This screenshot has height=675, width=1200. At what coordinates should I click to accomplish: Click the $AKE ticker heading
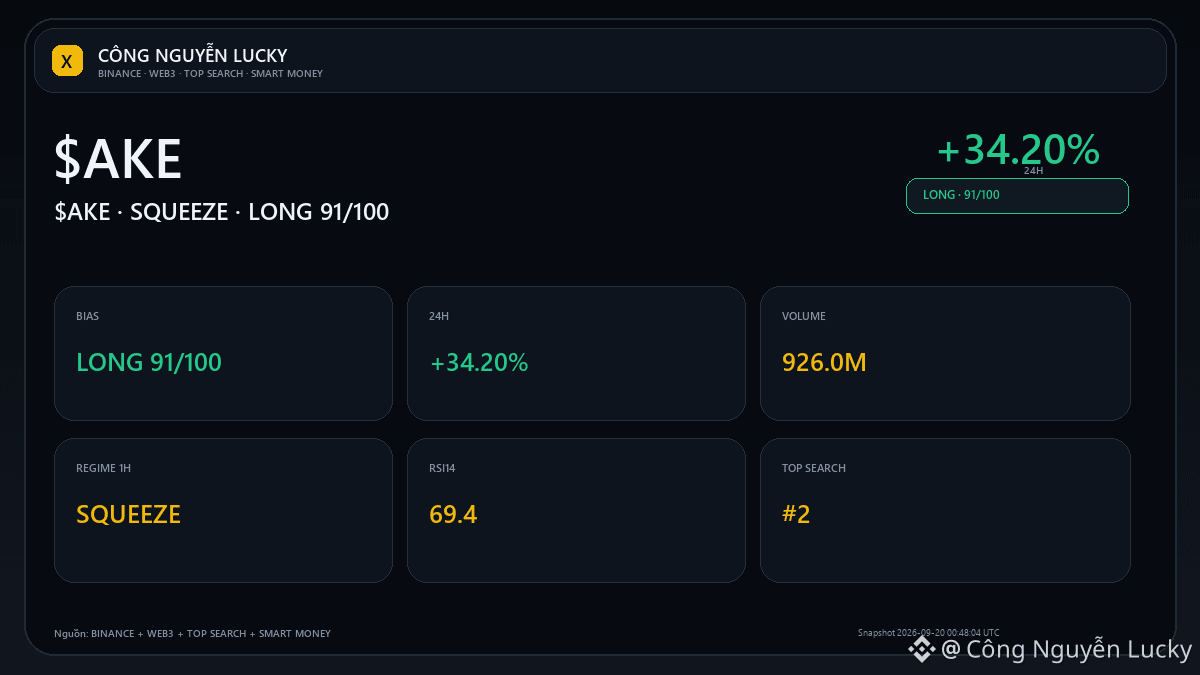pos(118,160)
